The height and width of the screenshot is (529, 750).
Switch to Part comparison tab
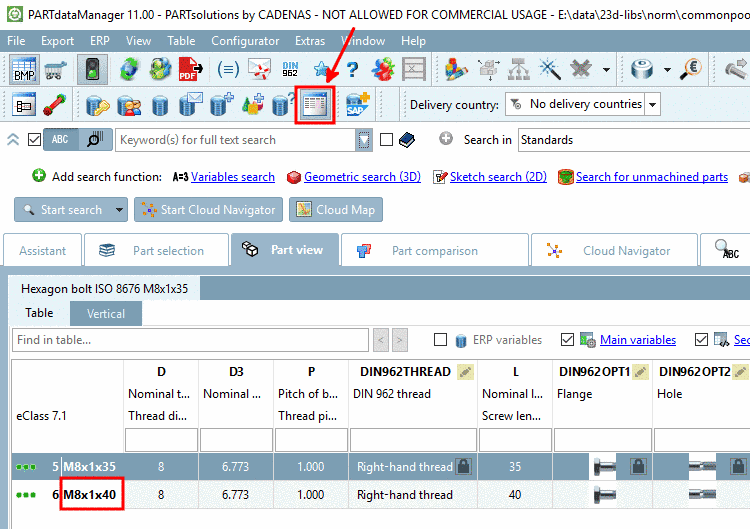[x=434, y=250]
